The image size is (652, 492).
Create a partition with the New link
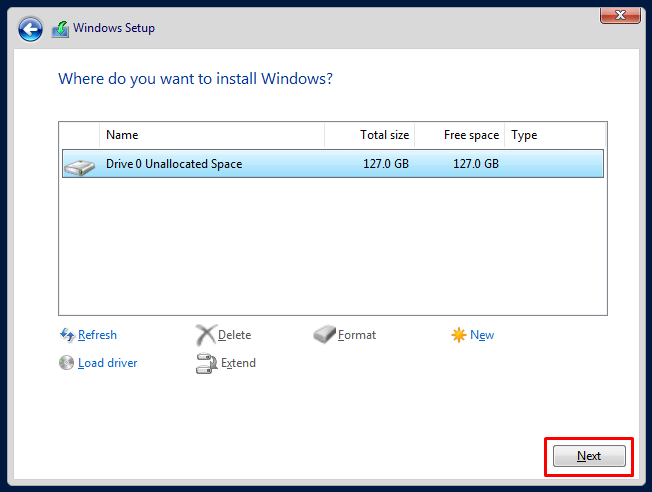[x=482, y=335]
